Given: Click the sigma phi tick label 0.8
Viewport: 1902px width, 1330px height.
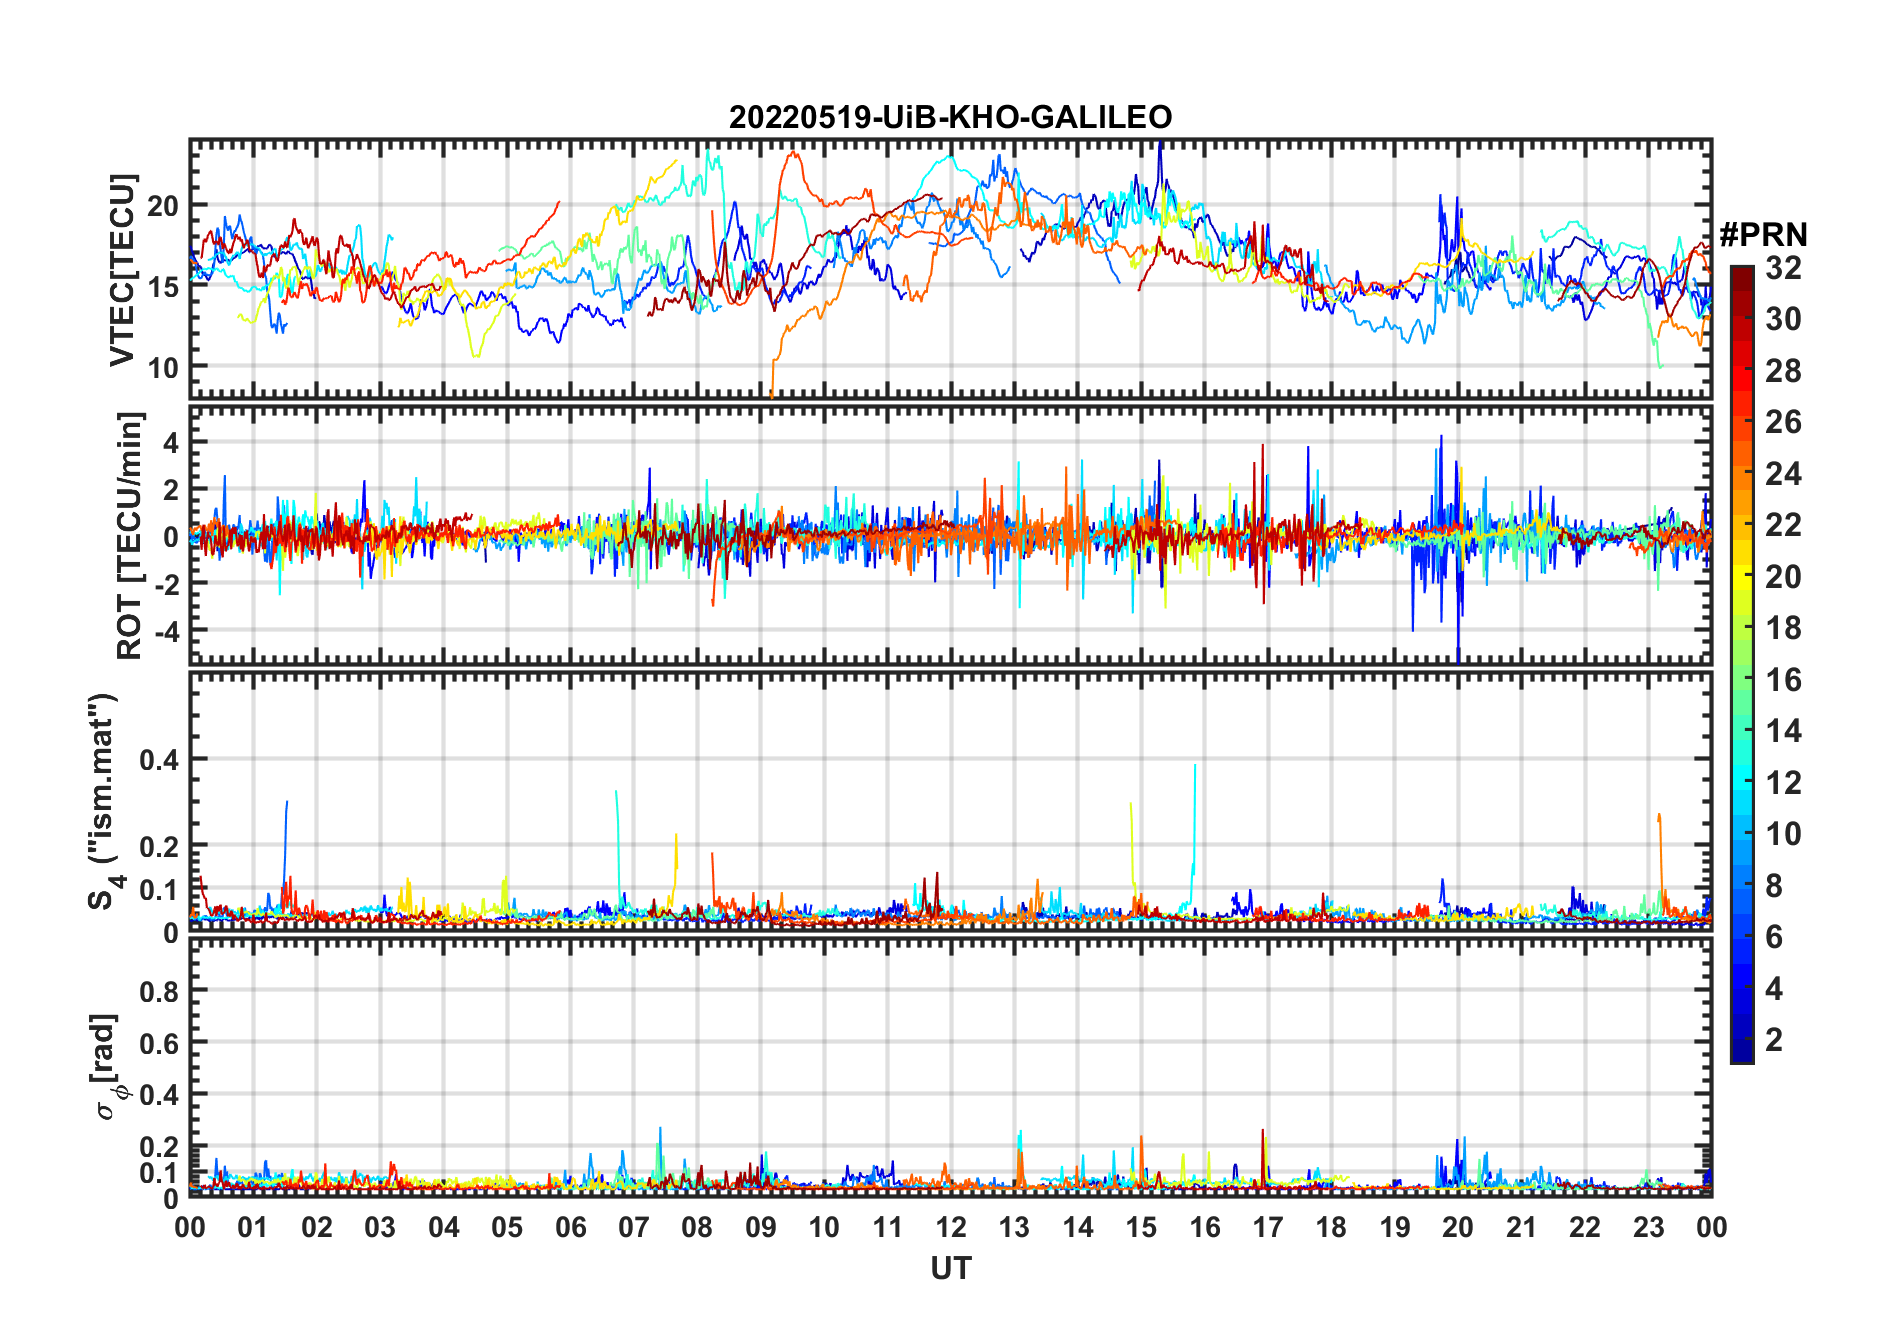Looking at the screenshot, I should click(x=159, y=992).
